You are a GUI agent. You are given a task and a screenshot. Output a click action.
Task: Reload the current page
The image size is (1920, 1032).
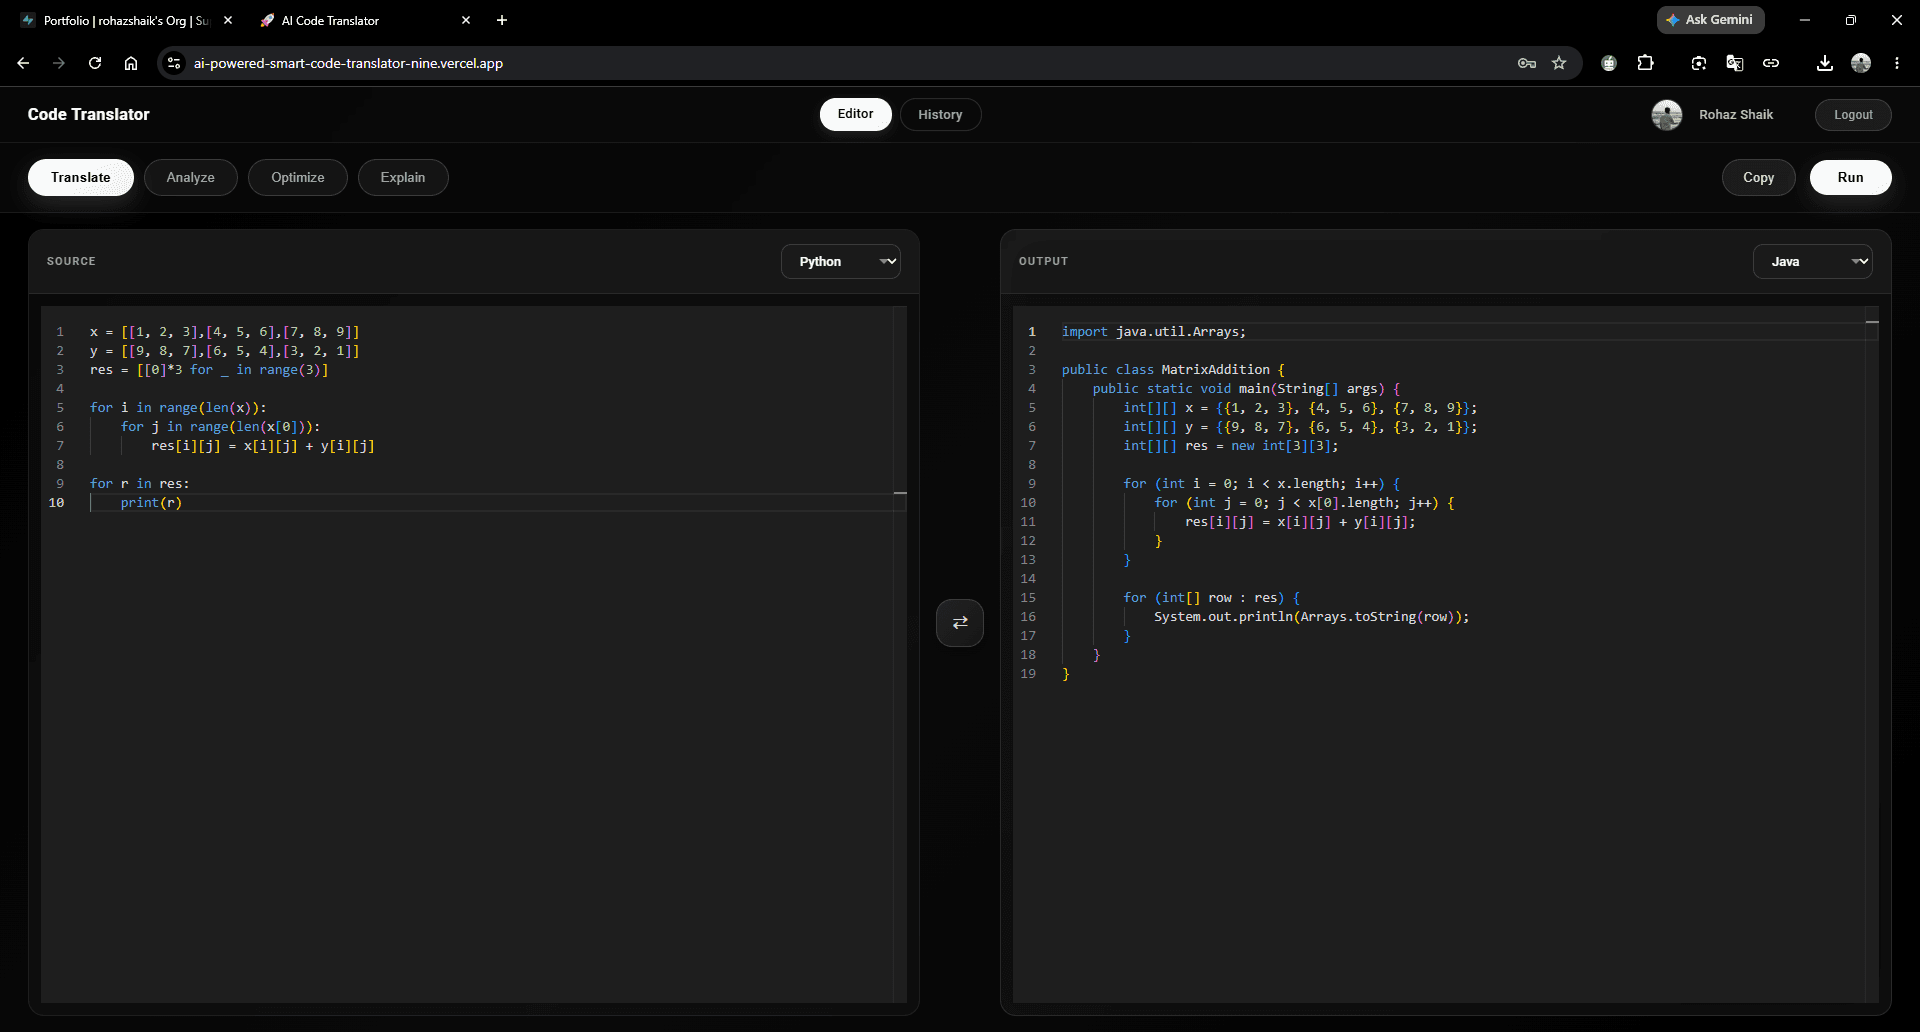coord(95,63)
